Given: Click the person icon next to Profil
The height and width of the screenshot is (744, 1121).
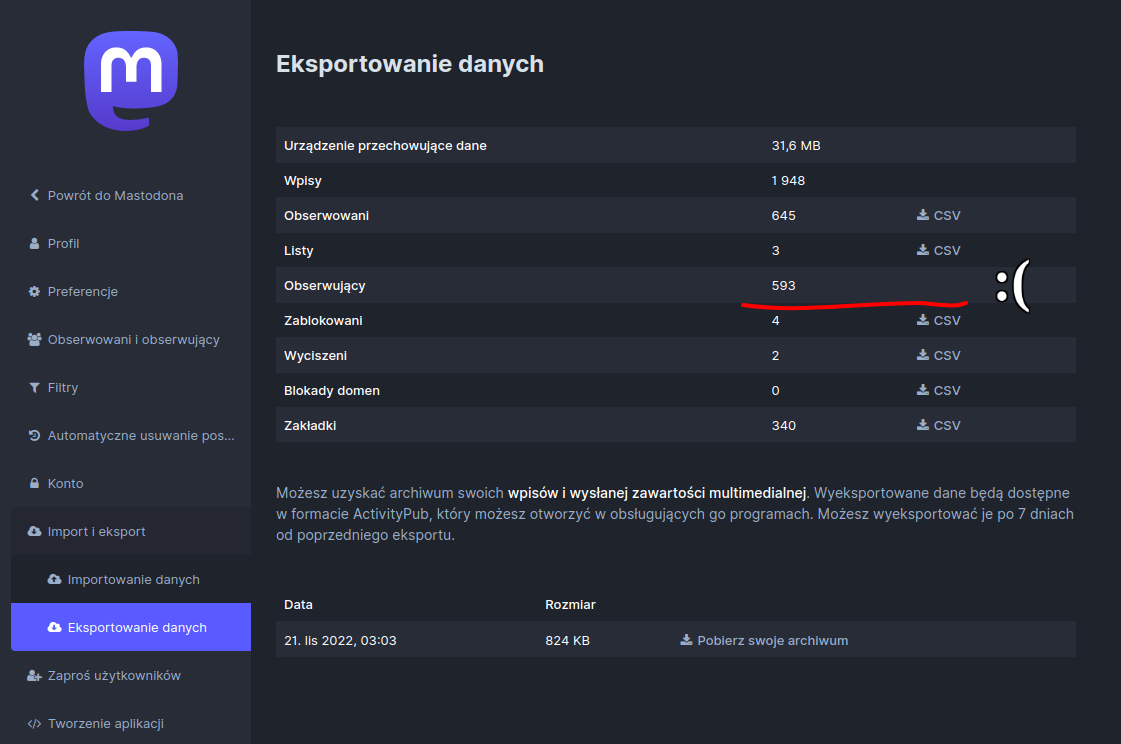Looking at the screenshot, I should pyautogui.click(x=35, y=244).
